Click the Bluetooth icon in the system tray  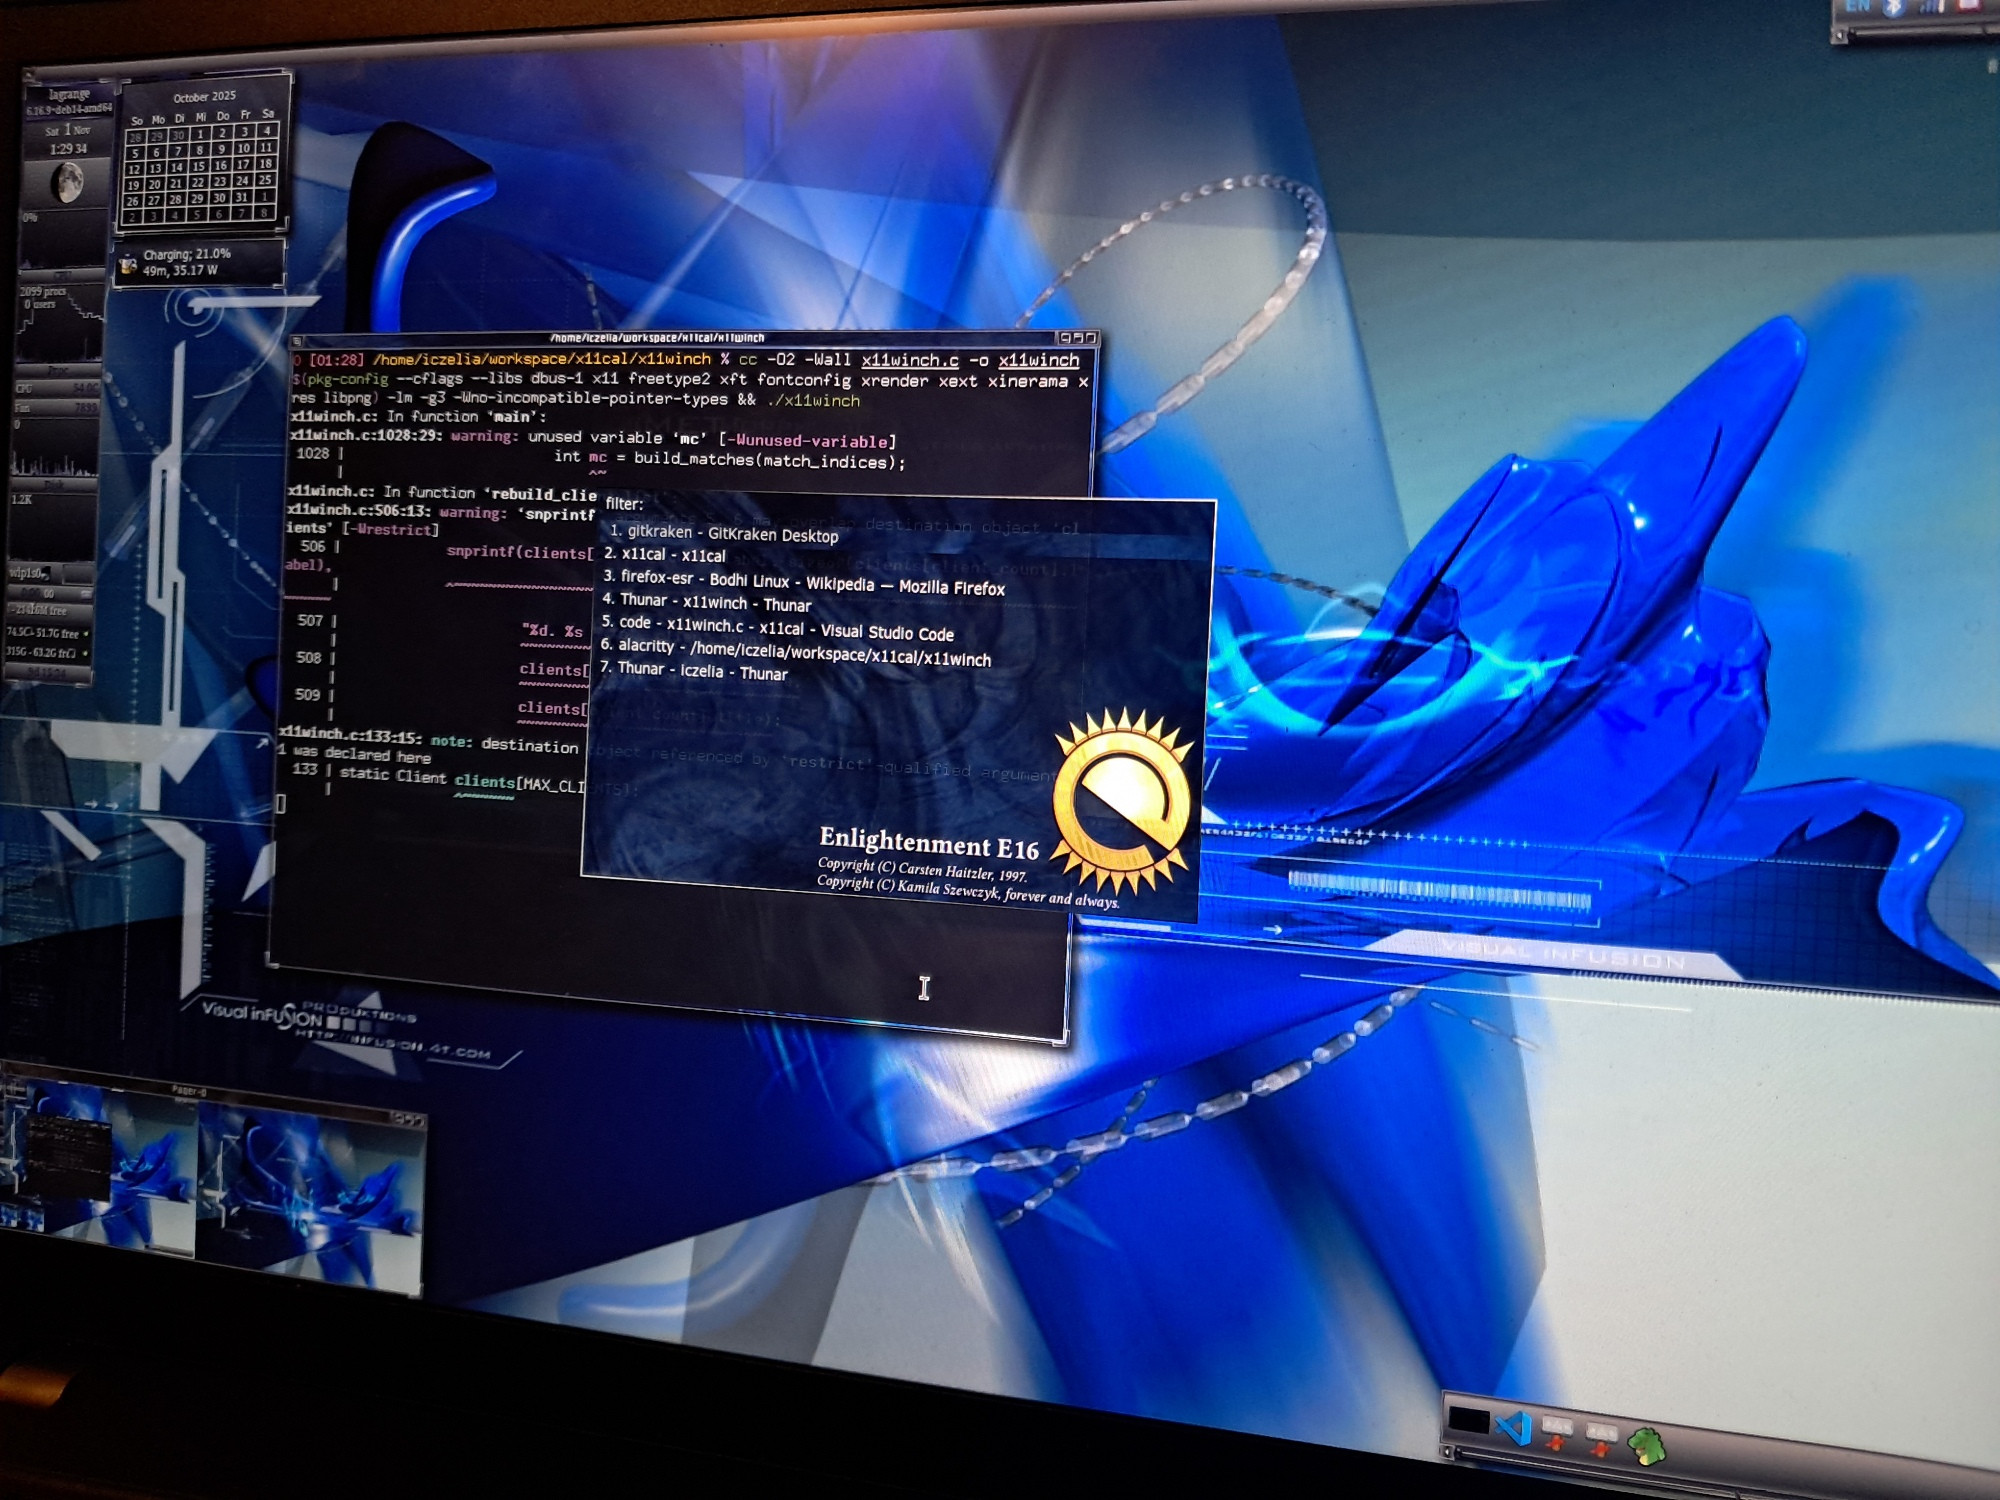tap(1893, 10)
